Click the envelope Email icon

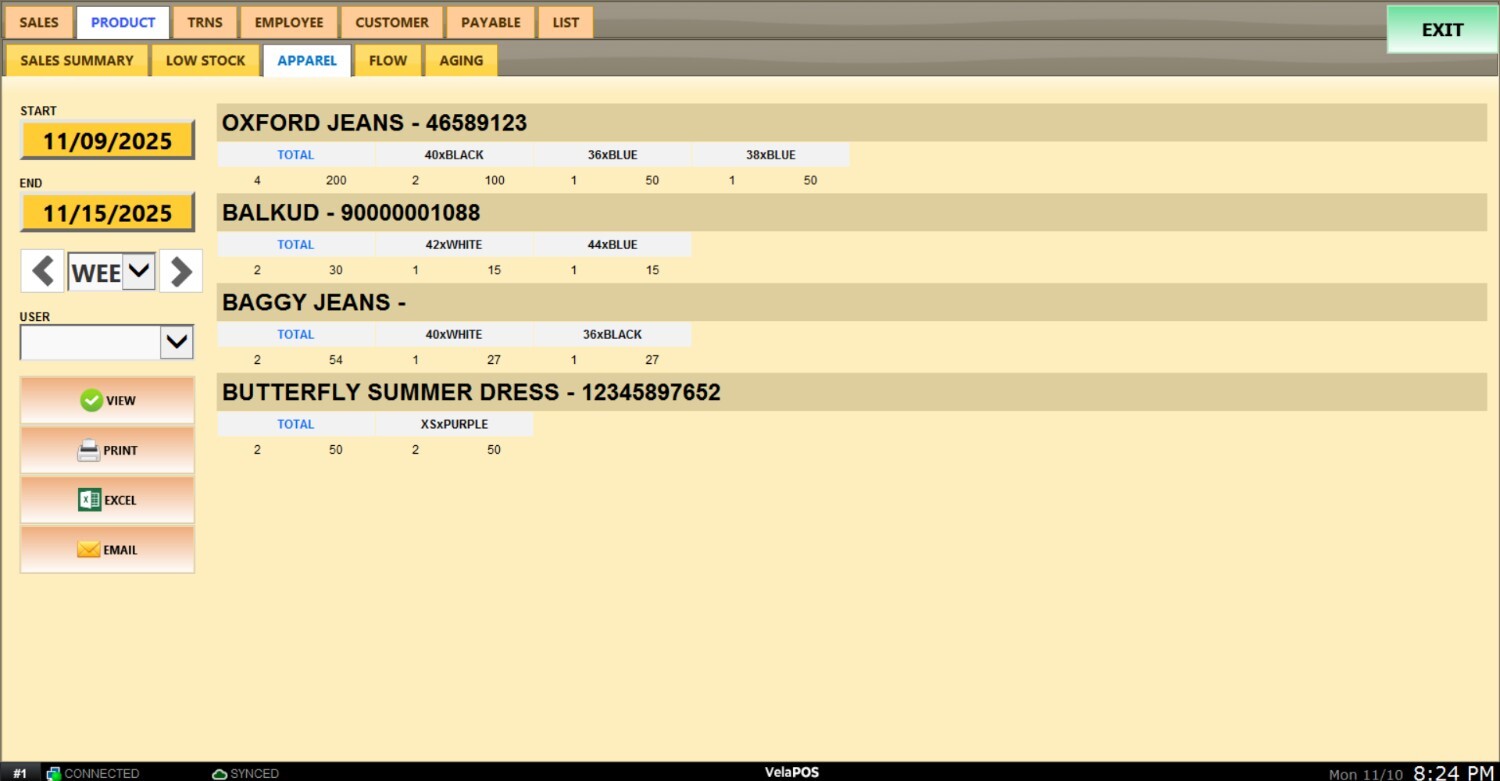click(89, 550)
